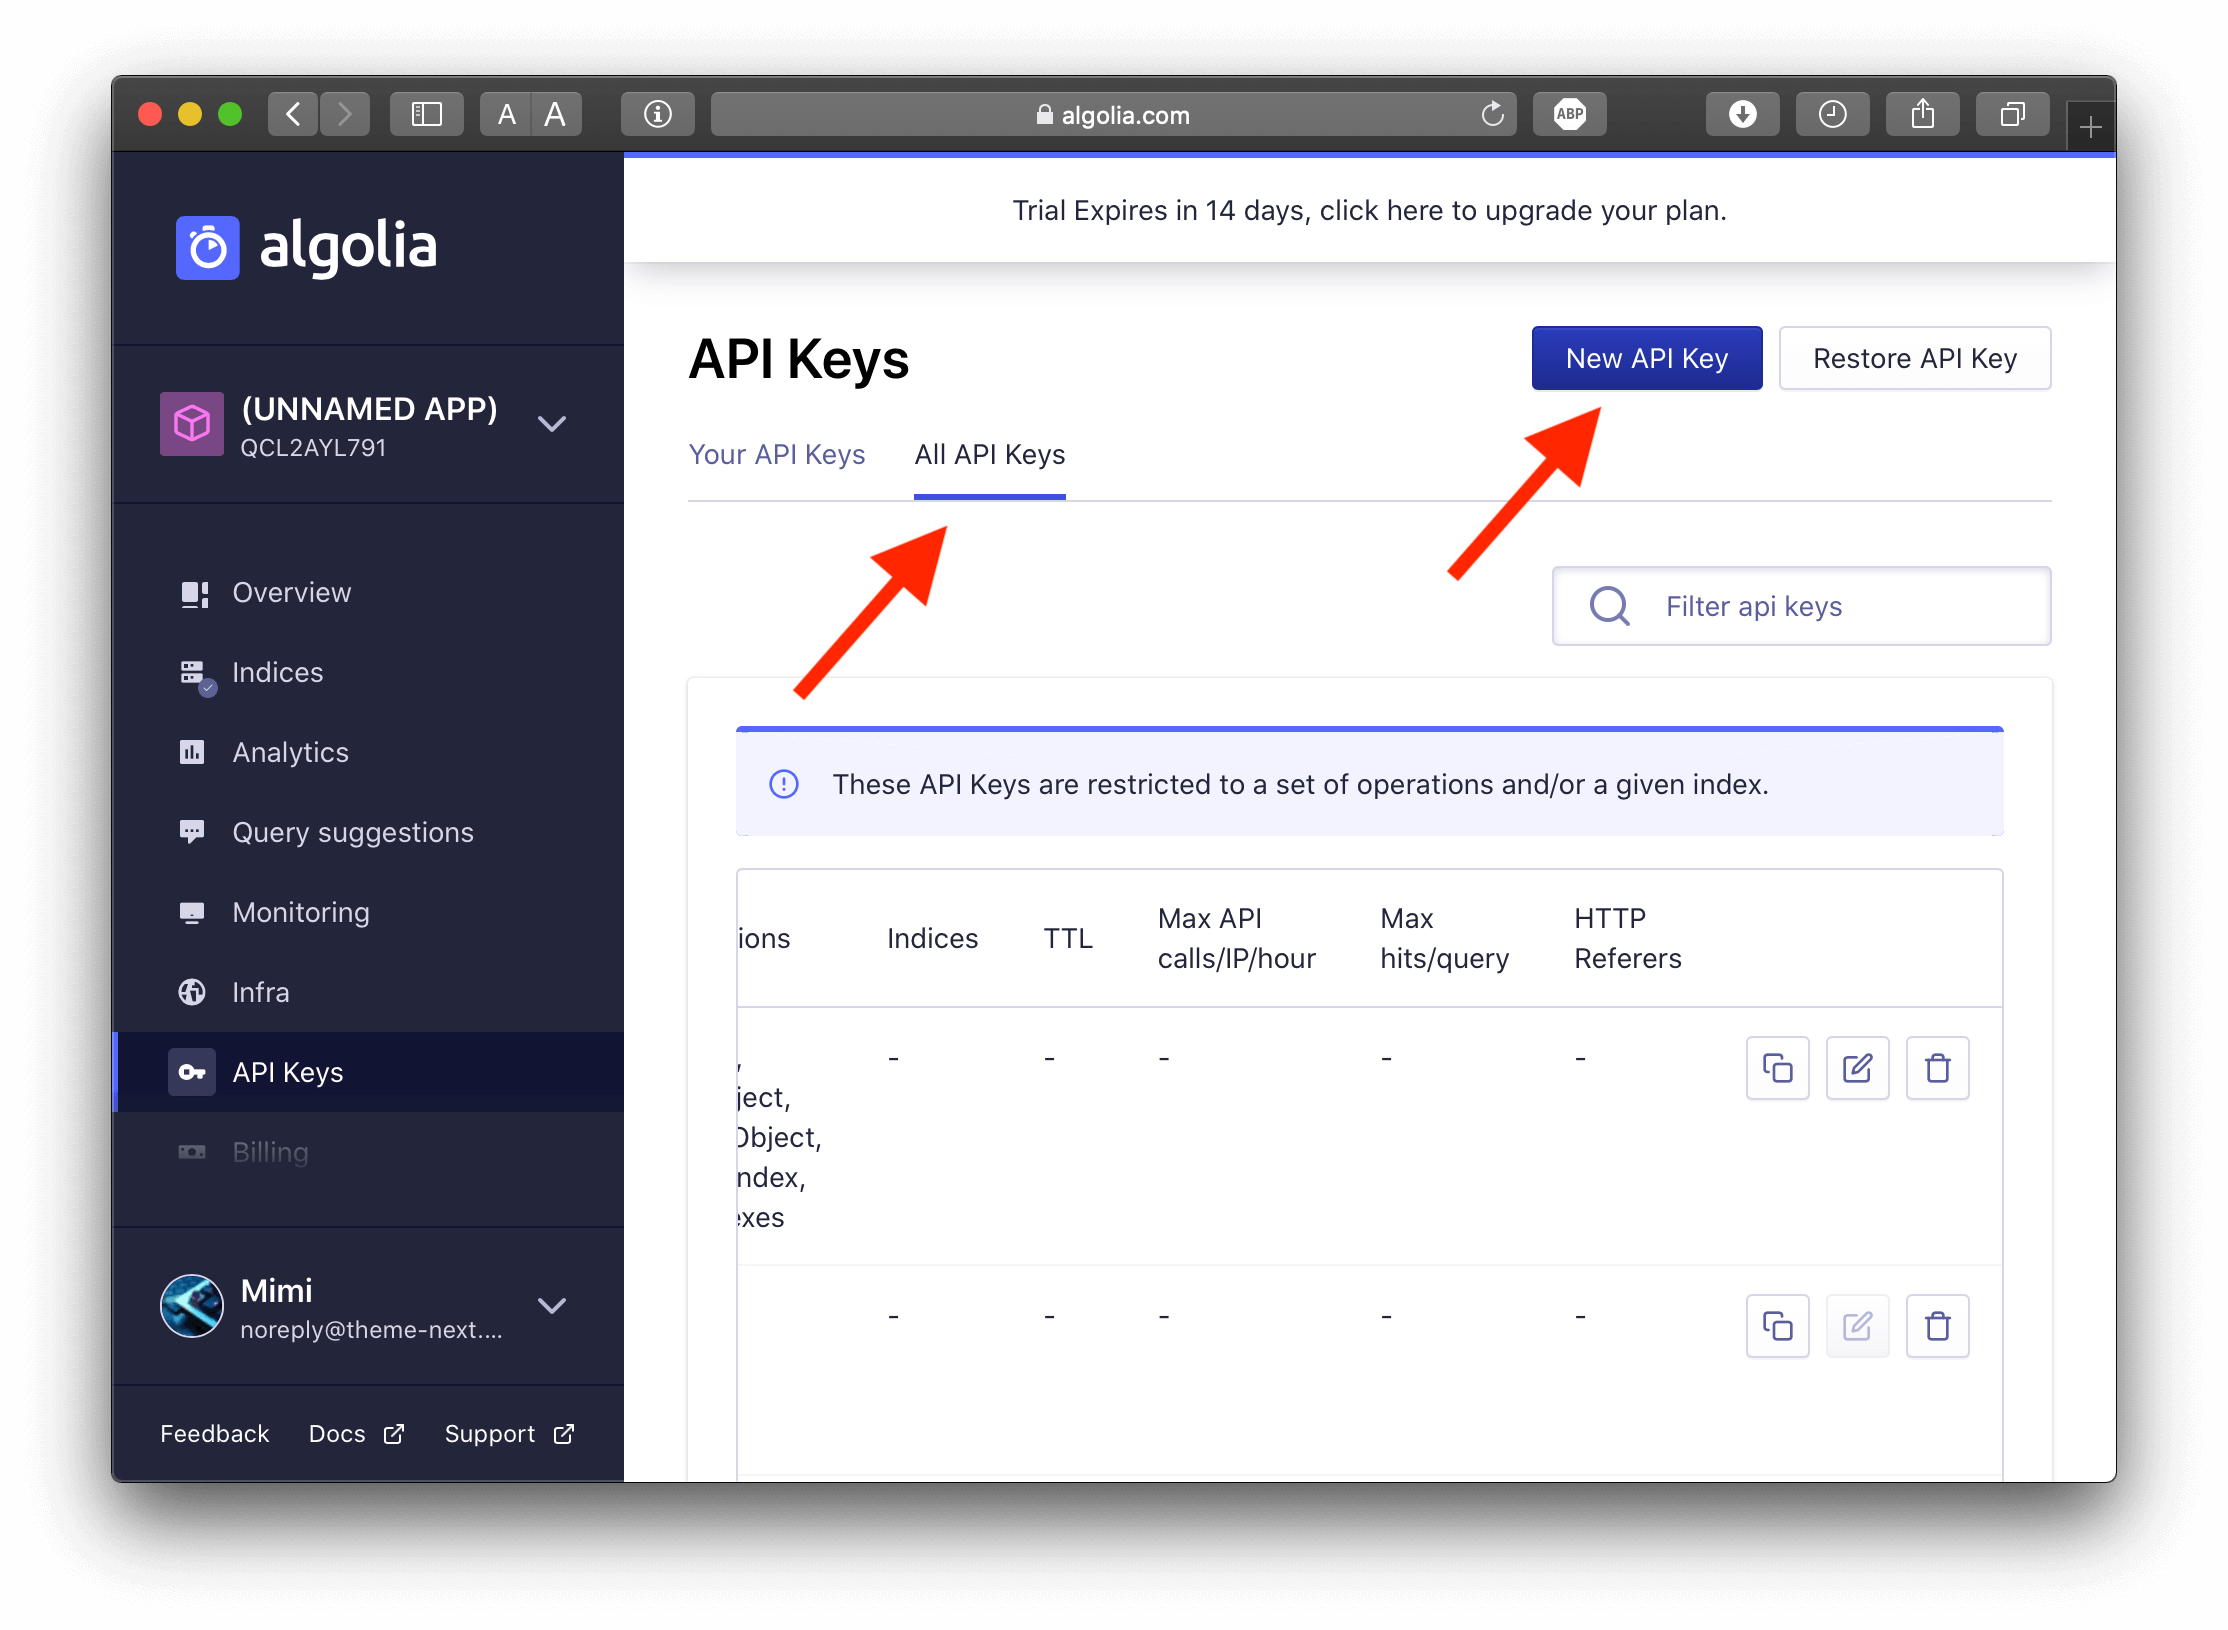Expand the Mimi account menu

point(552,1306)
